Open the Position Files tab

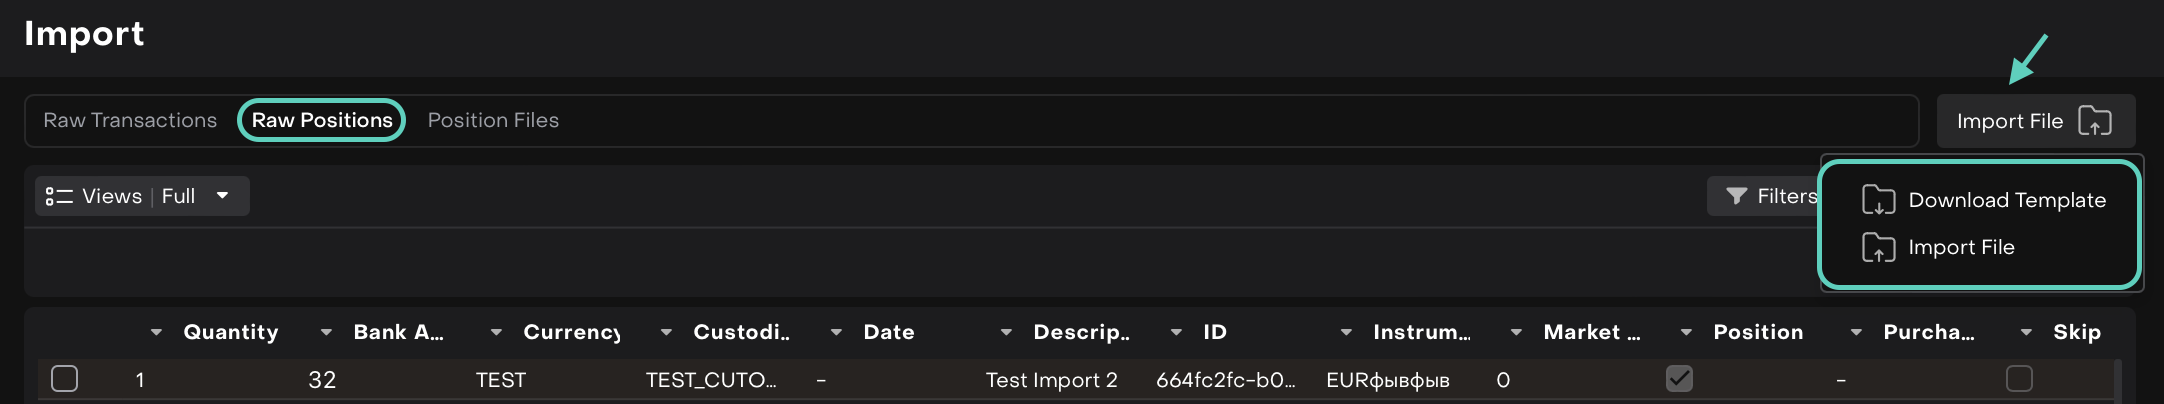(x=493, y=120)
